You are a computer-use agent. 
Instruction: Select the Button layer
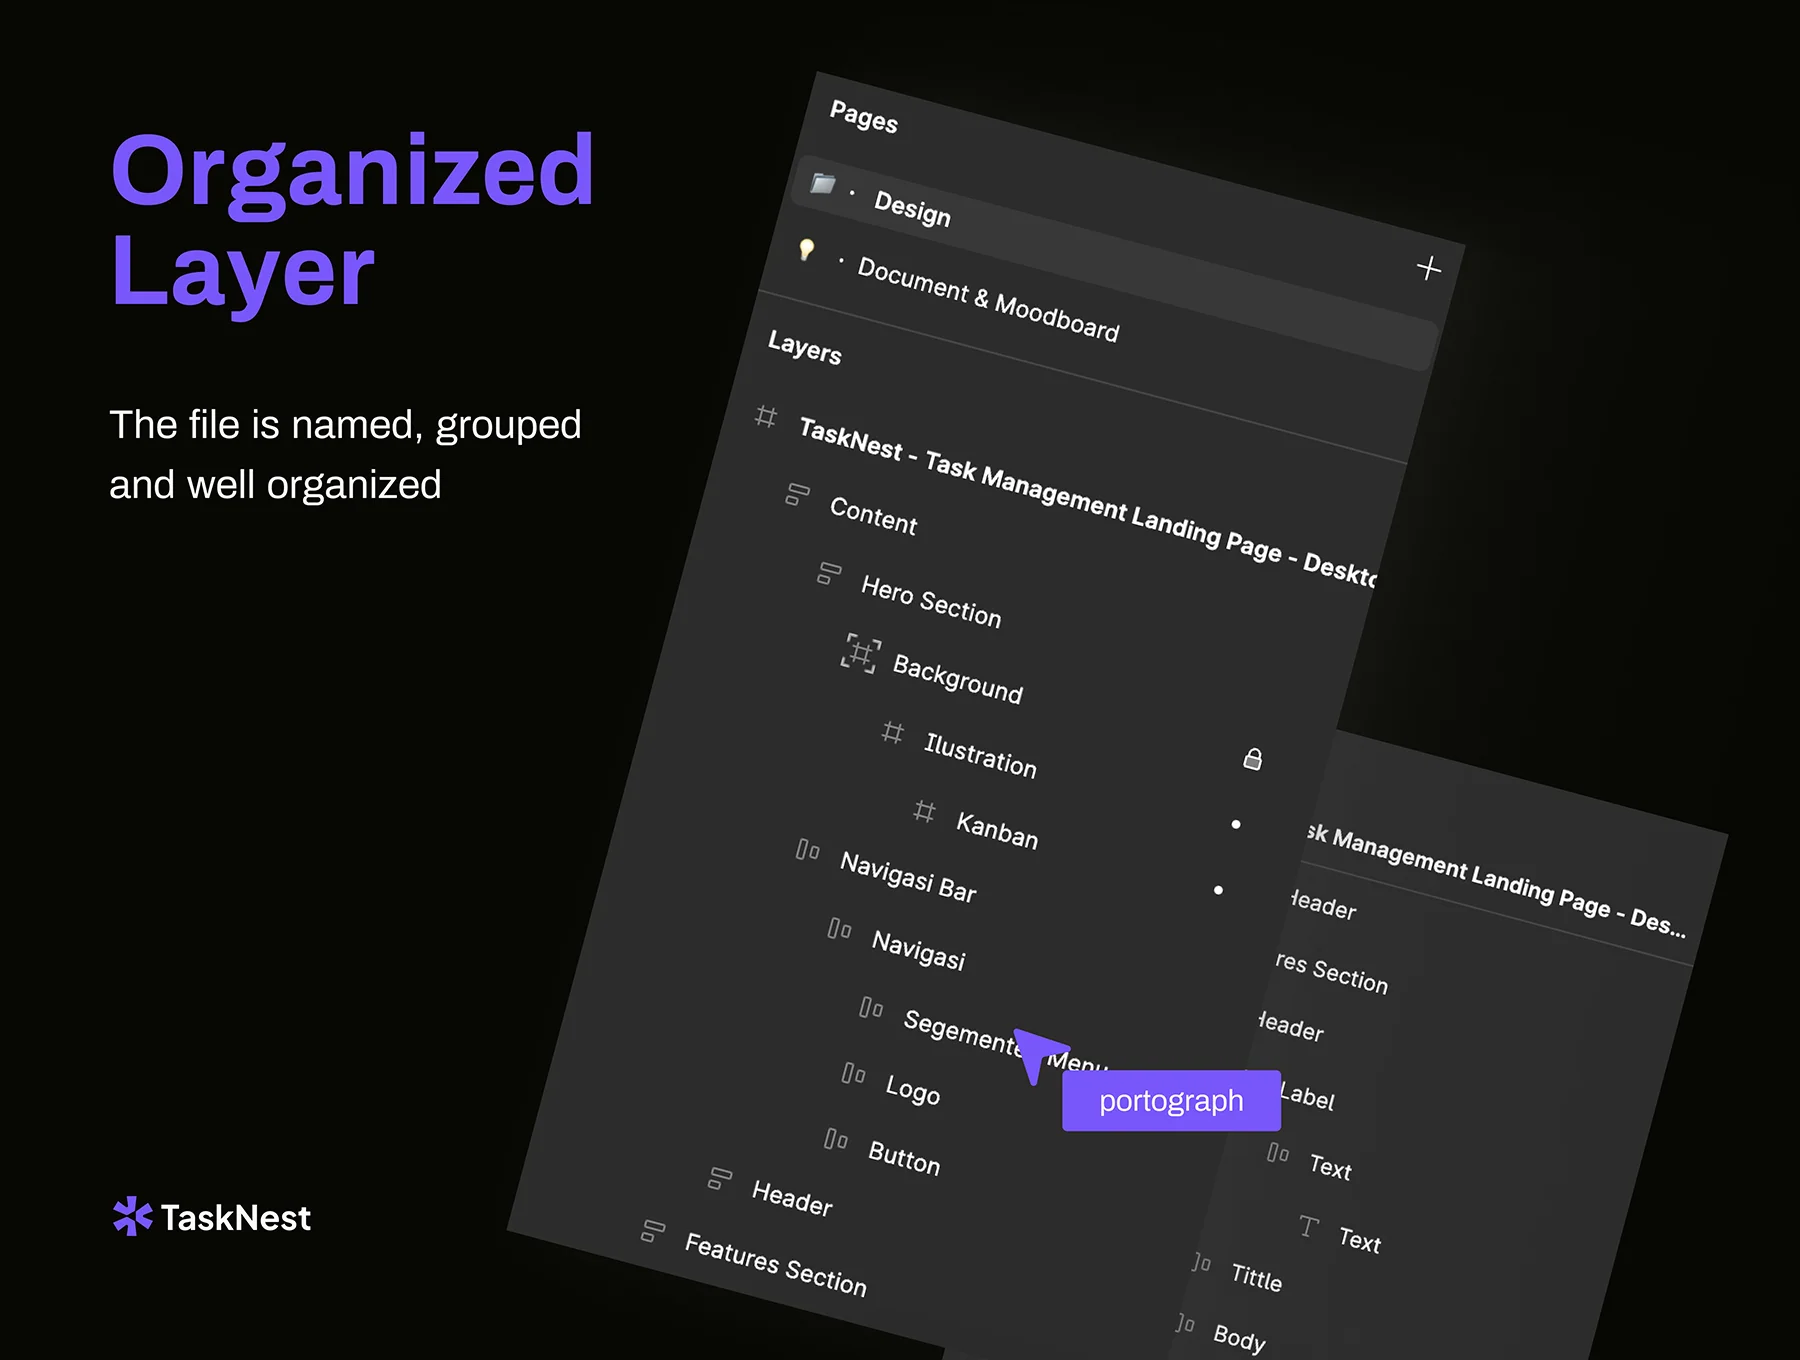[x=904, y=1157]
